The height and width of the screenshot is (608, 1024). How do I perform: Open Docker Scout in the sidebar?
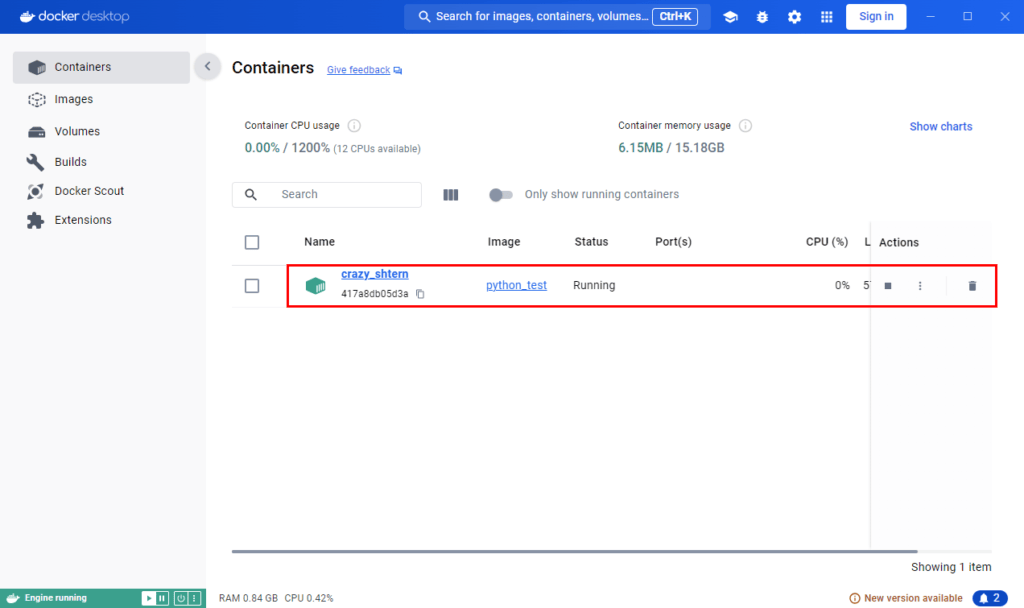click(x=89, y=191)
